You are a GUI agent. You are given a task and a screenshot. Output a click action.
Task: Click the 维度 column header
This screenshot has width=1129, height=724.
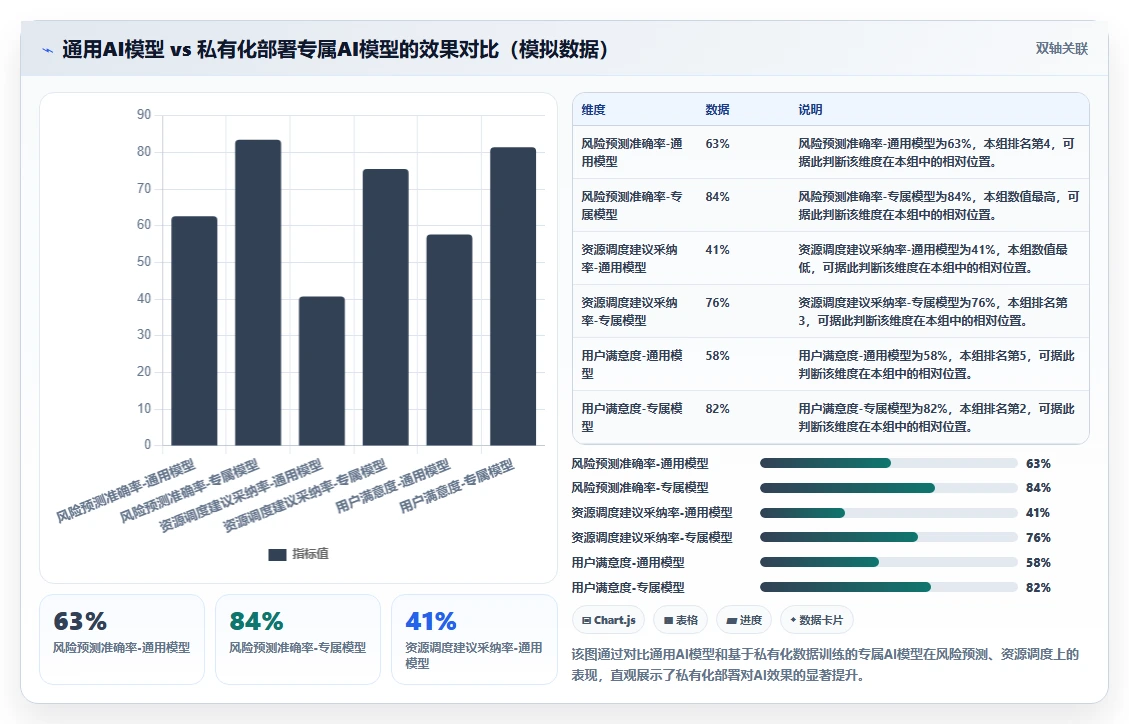[x=593, y=109]
